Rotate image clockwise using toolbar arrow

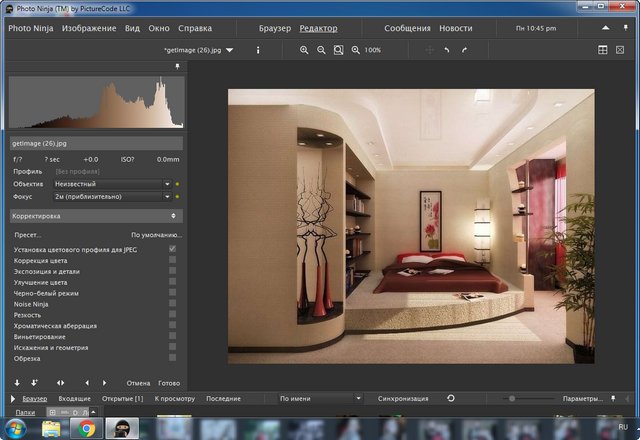(x=464, y=49)
